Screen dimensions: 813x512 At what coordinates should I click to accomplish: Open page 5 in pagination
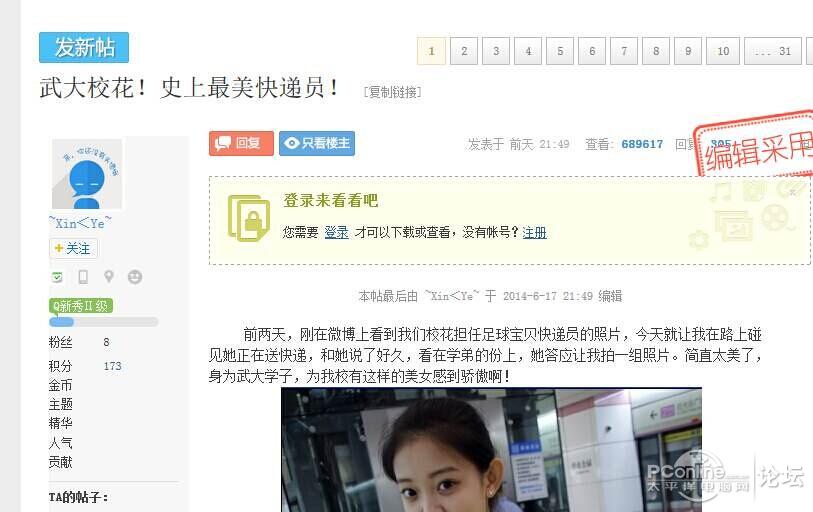560,51
